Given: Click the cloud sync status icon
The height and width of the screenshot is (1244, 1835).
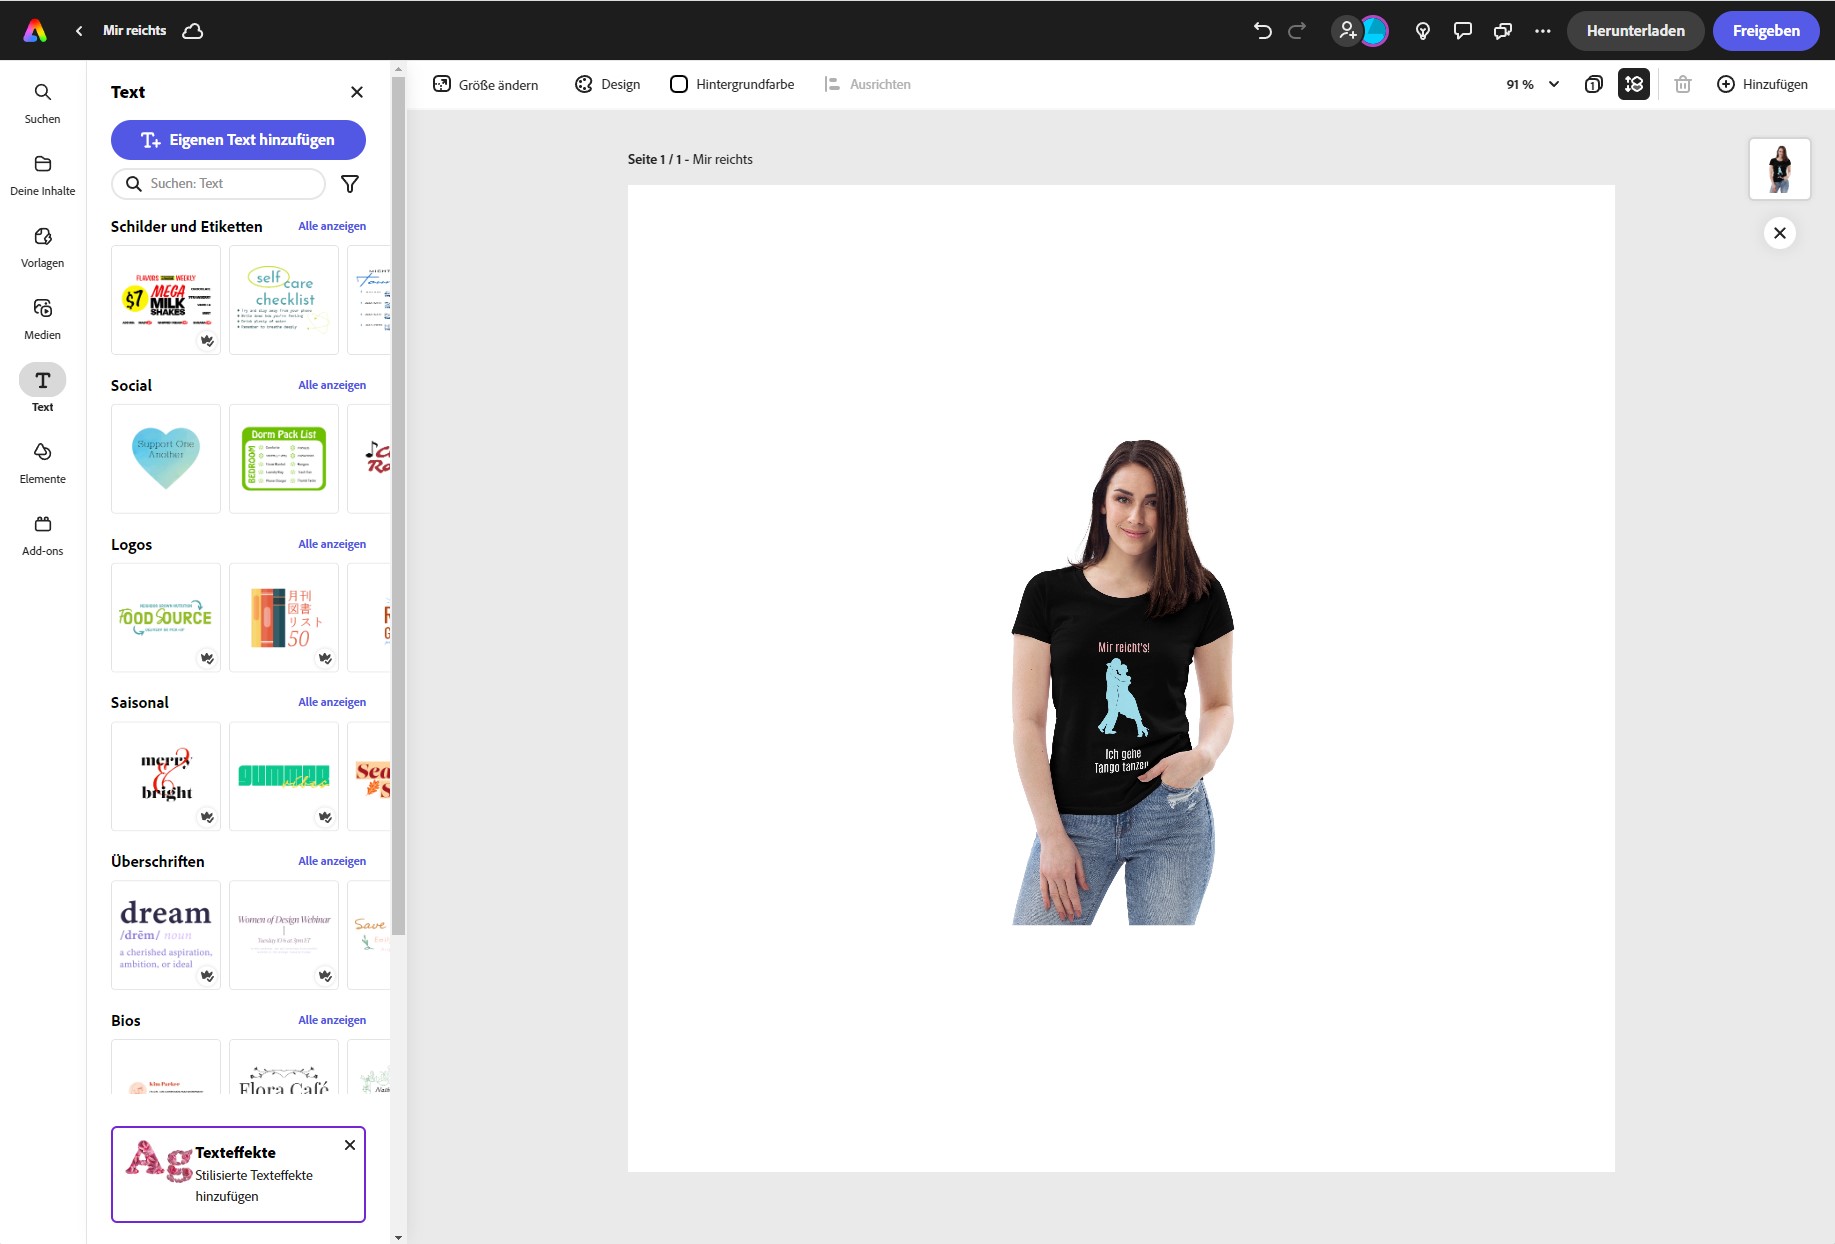Looking at the screenshot, I should tap(193, 31).
